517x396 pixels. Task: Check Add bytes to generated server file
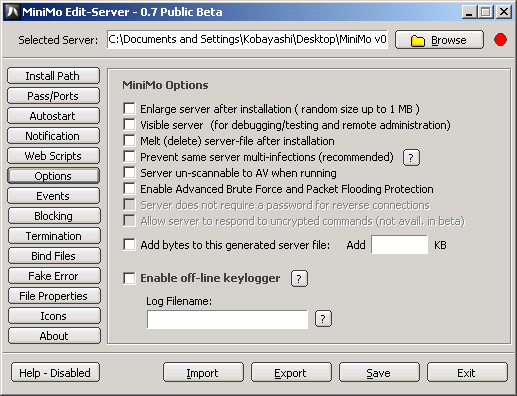[129, 244]
